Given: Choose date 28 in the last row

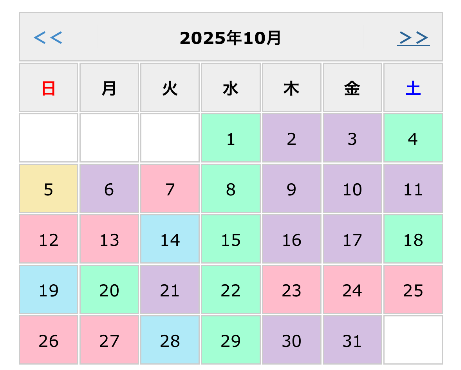Looking at the screenshot, I should (170, 340).
